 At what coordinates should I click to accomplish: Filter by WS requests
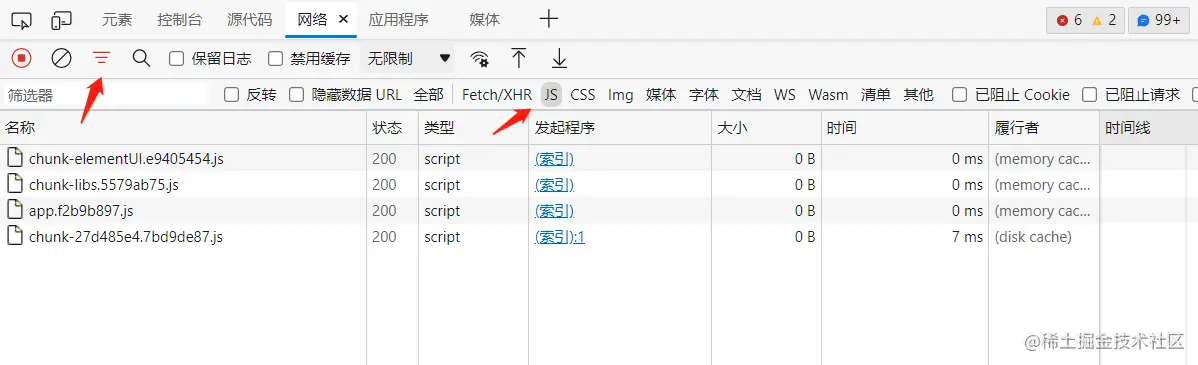pos(785,95)
